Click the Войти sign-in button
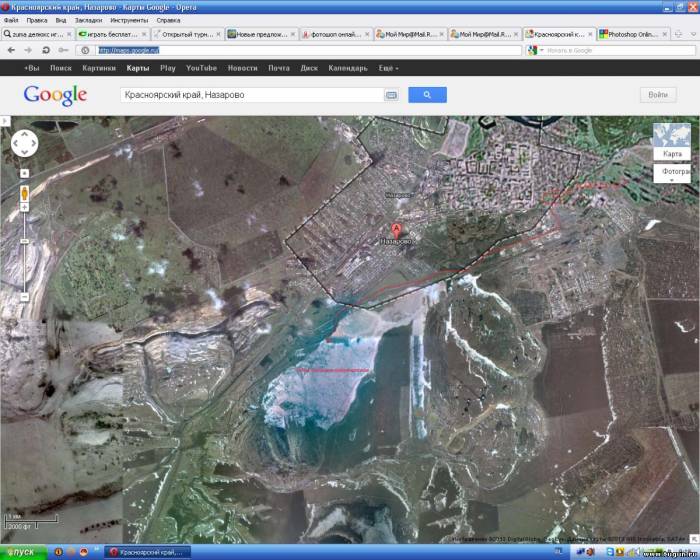The width and height of the screenshot is (700, 560). click(658, 95)
